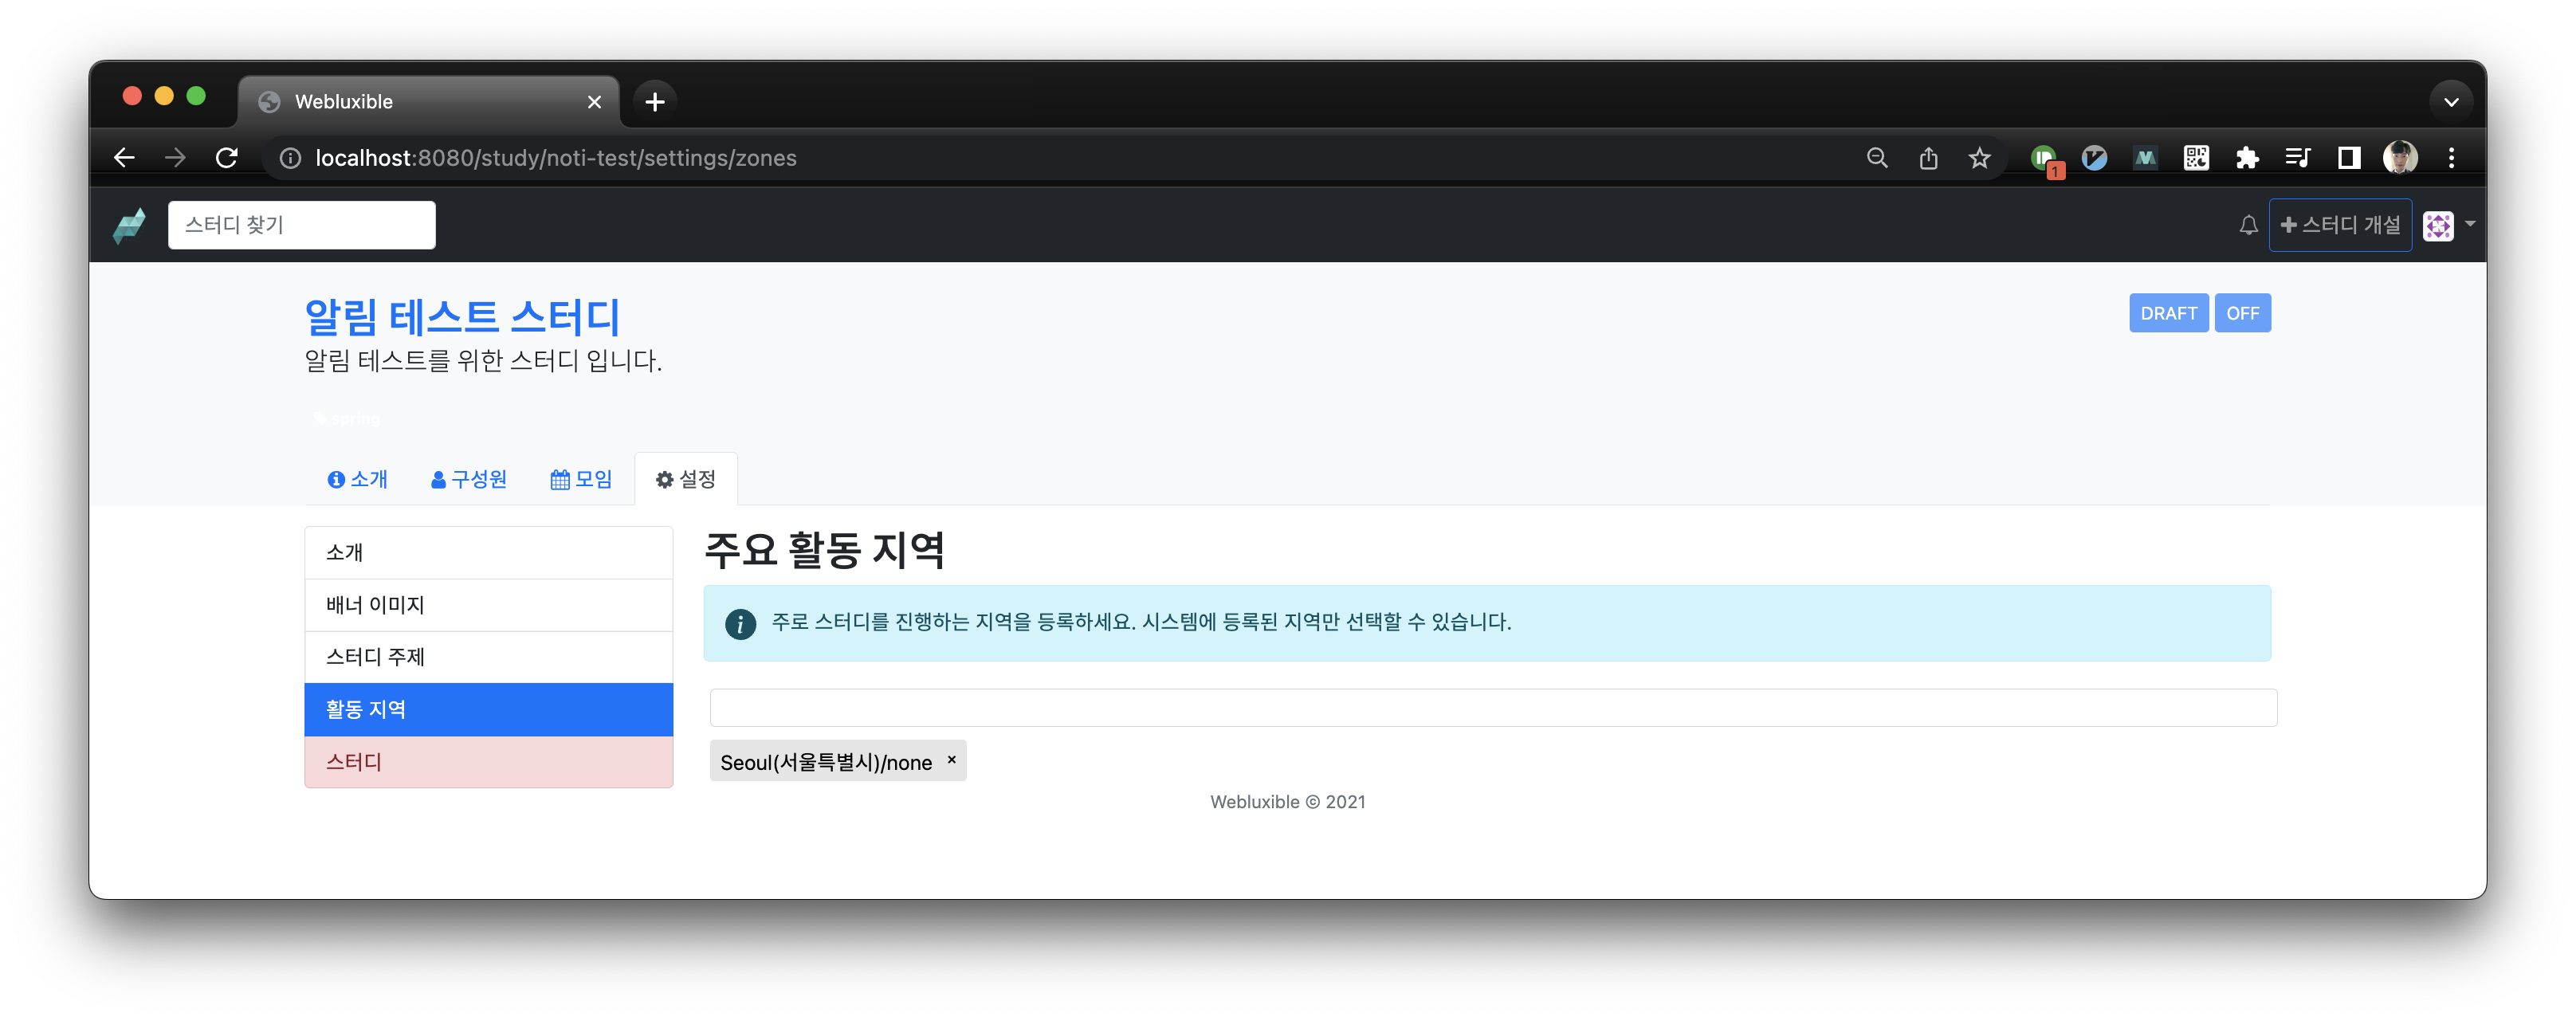Remove the Seoul zone tag
Viewport: 2576px width, 1017px height.
(x=951, y=760)
